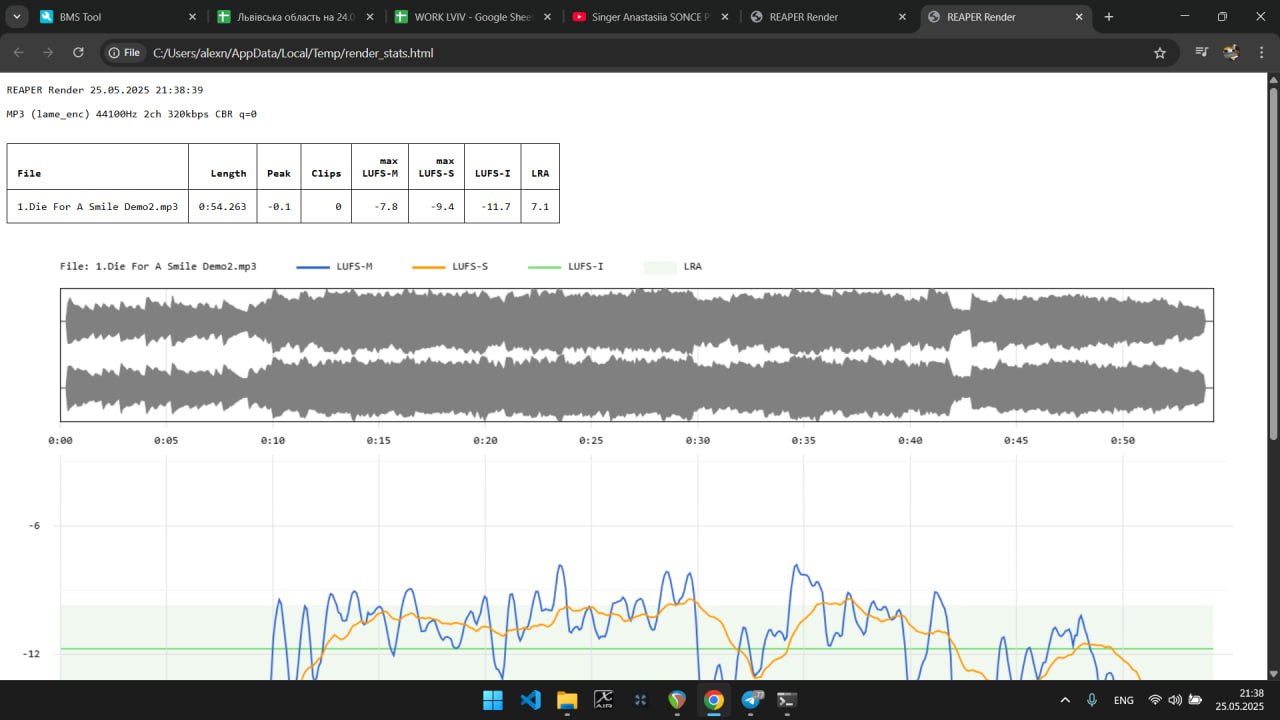The width and height of the screenshot is (1280, 720).
Task: Click the scrollbar up arrow
Action: 1273,79
